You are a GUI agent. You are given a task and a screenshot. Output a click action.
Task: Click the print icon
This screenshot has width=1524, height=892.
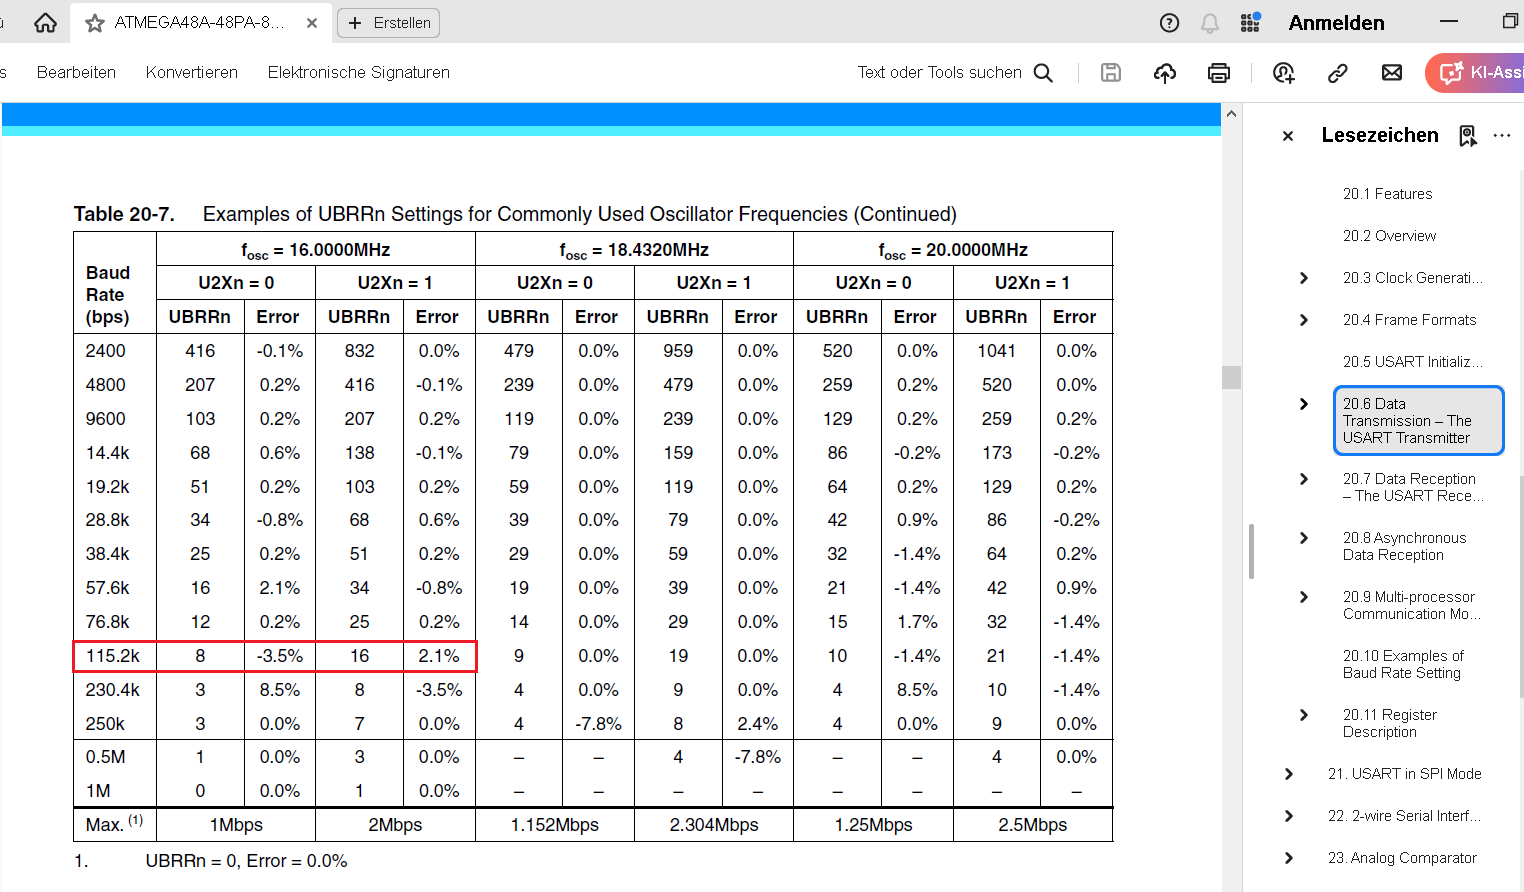[x=1219, y=72]
